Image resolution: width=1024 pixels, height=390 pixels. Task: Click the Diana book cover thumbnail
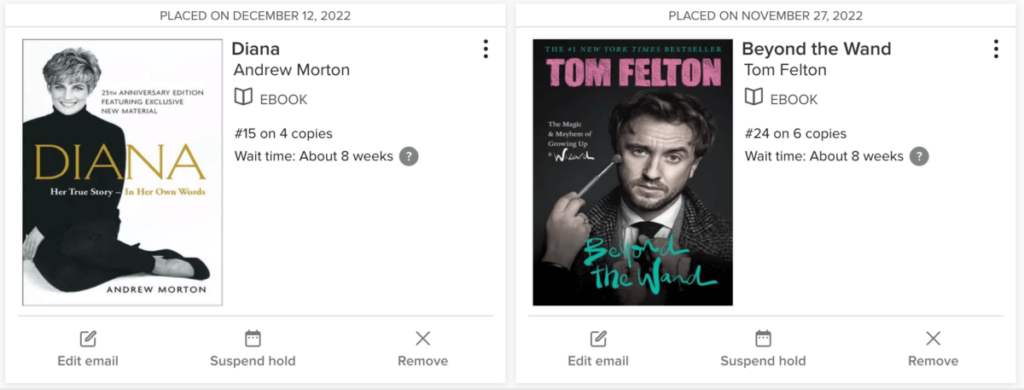[x=123, y=172]
